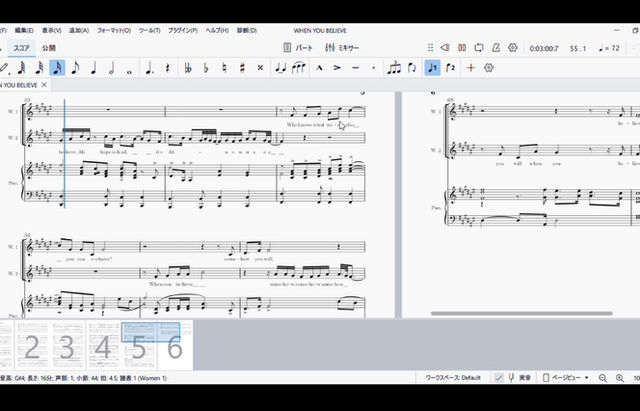Apply natural accidental
This screenshot has height=411, width=640.
[224, 68]
